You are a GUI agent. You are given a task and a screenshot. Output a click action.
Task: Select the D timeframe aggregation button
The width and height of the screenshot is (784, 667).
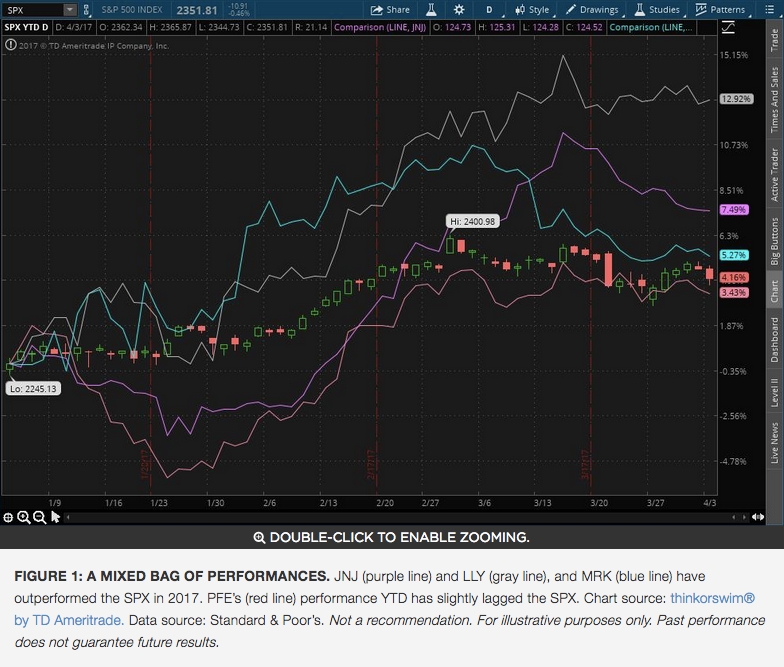489,10
